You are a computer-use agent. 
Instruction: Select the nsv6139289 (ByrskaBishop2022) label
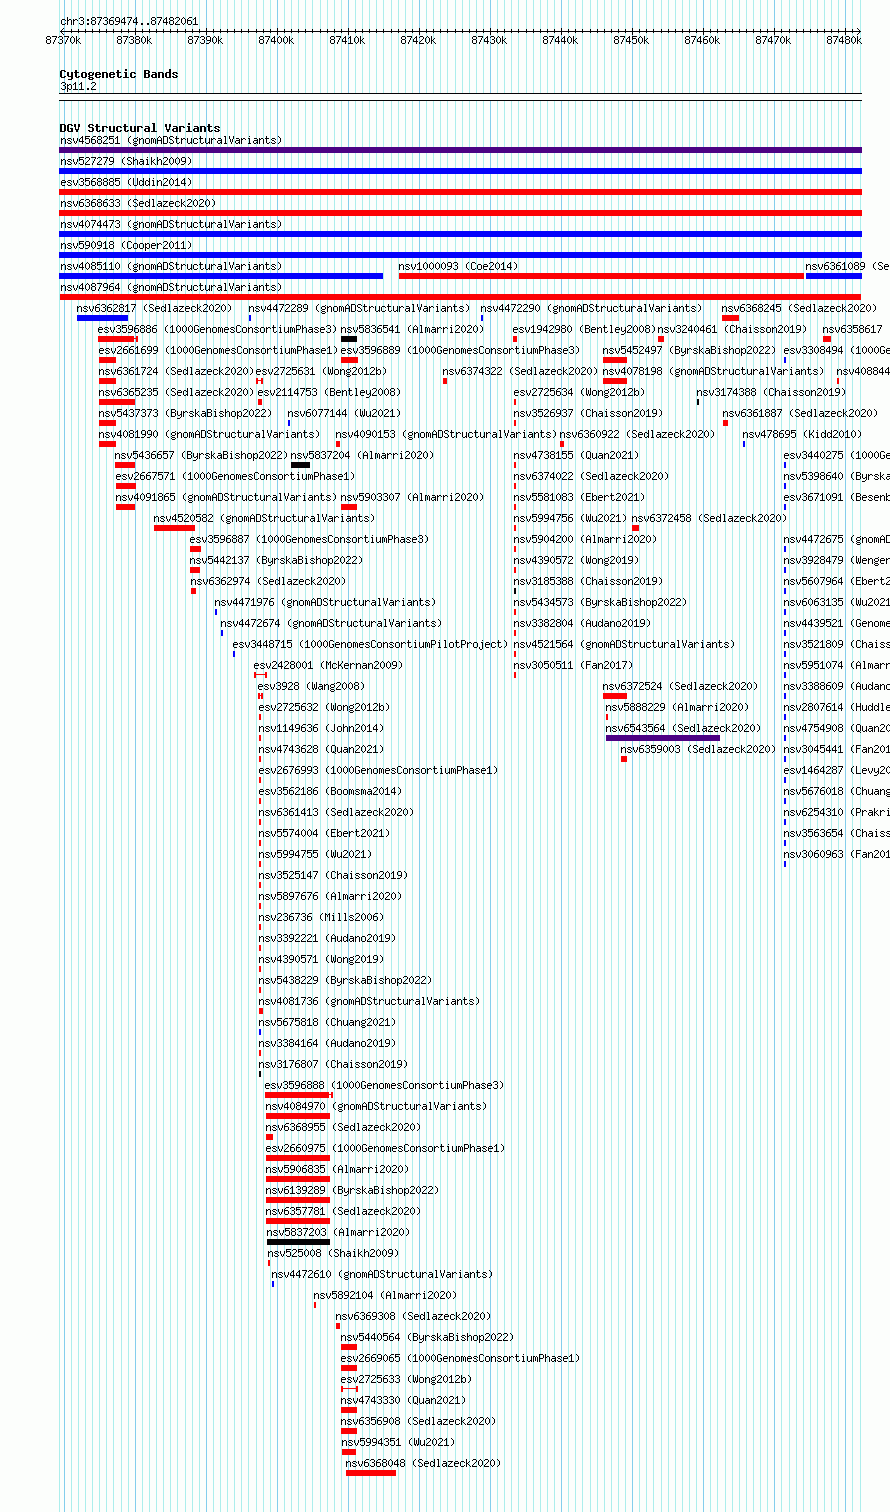click(352, 1190)
